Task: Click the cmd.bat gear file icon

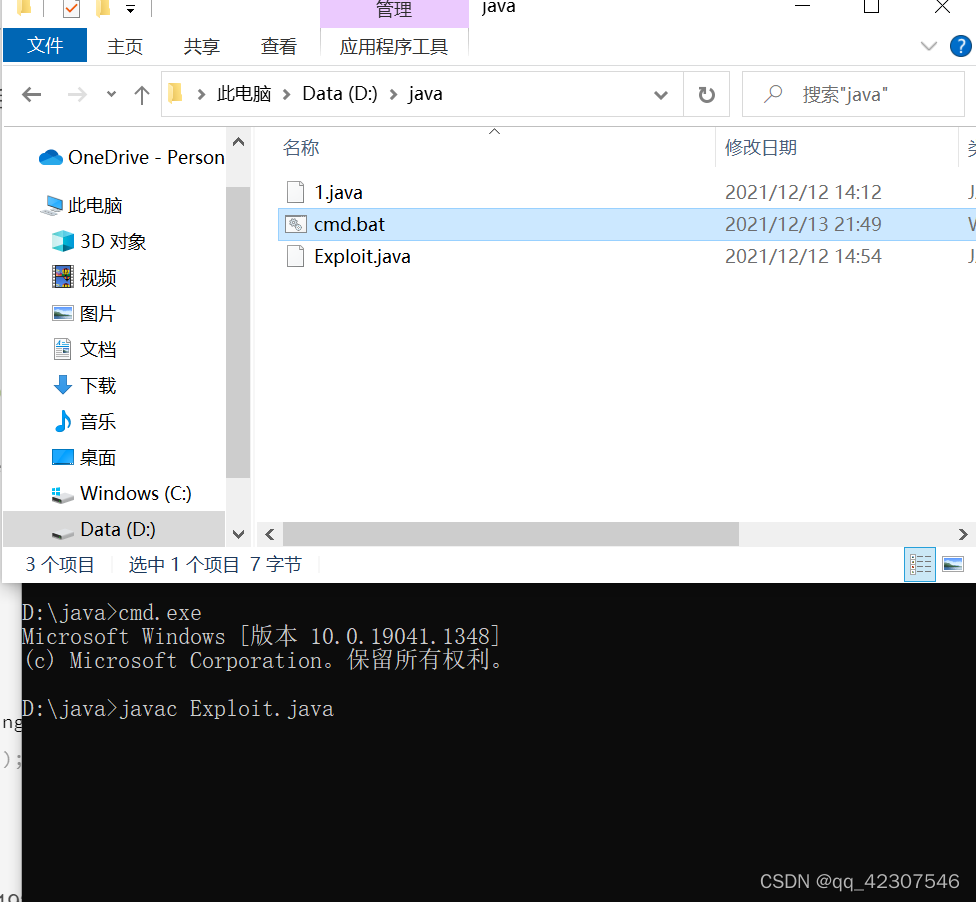Action: point(296,224)
